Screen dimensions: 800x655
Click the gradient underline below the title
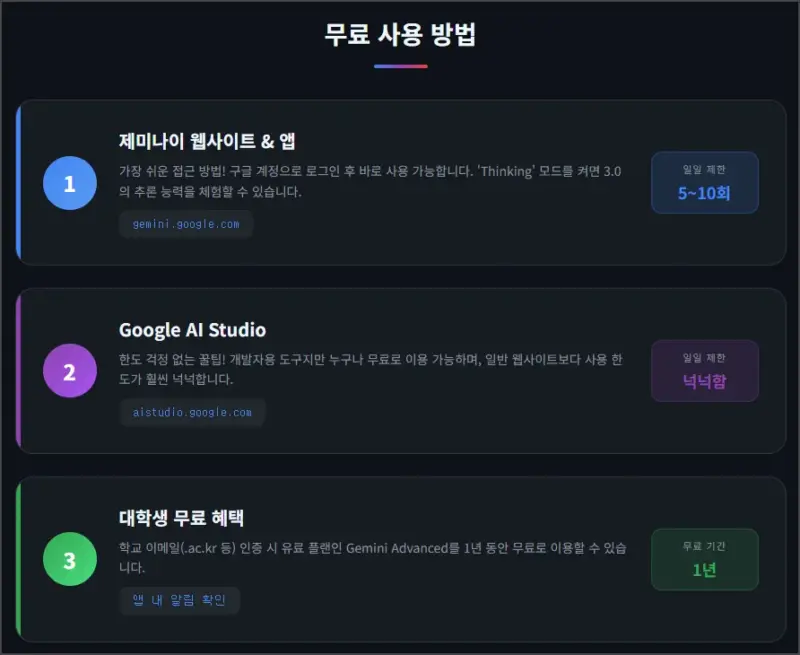click(x=400, y=68)
